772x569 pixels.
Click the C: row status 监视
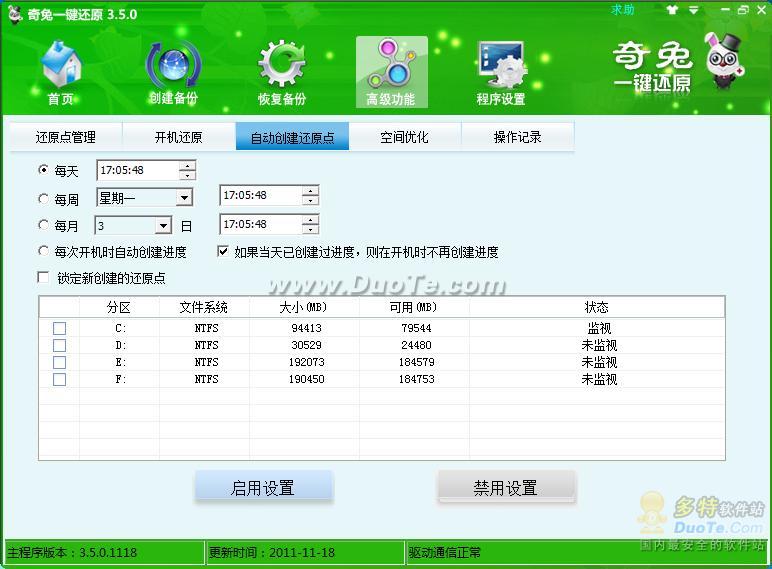coord(599,328)
